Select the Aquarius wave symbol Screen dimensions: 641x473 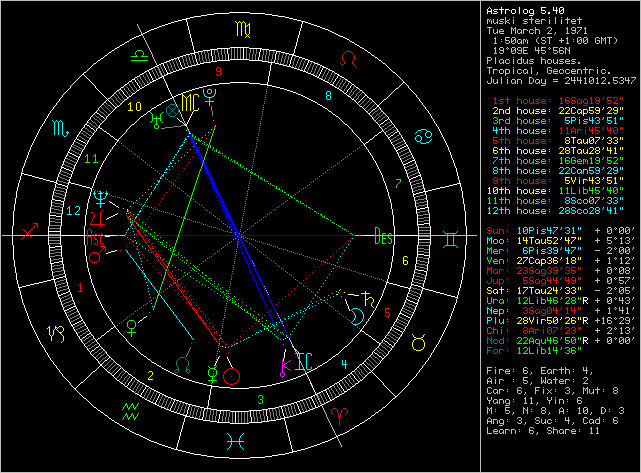(129, 409)
